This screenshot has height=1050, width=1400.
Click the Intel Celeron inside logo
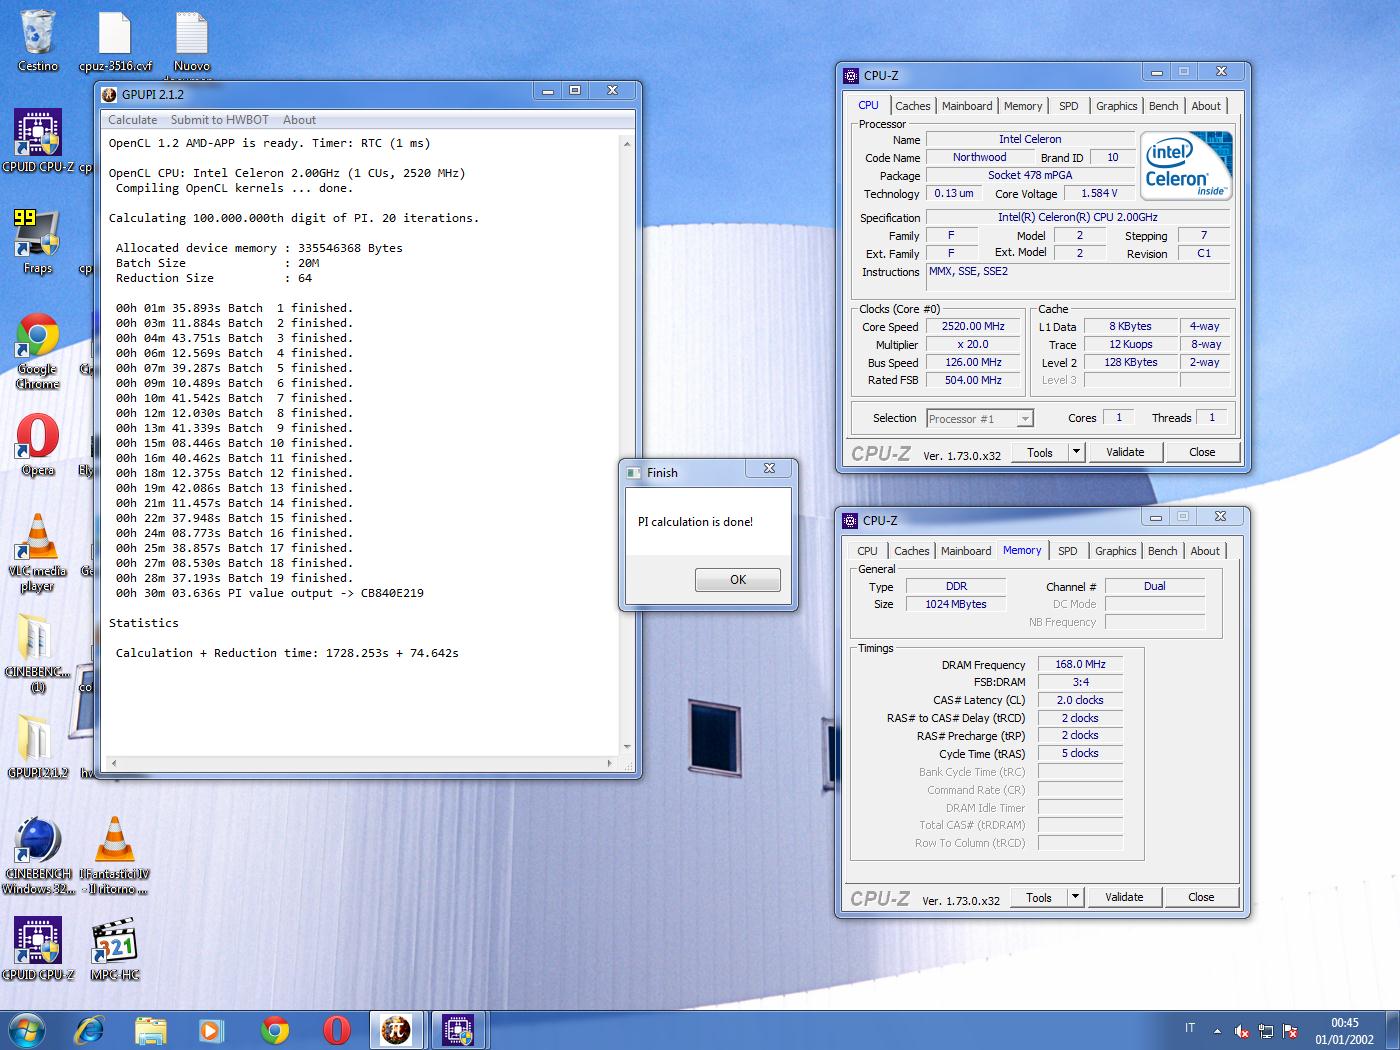coord(1186,166)
